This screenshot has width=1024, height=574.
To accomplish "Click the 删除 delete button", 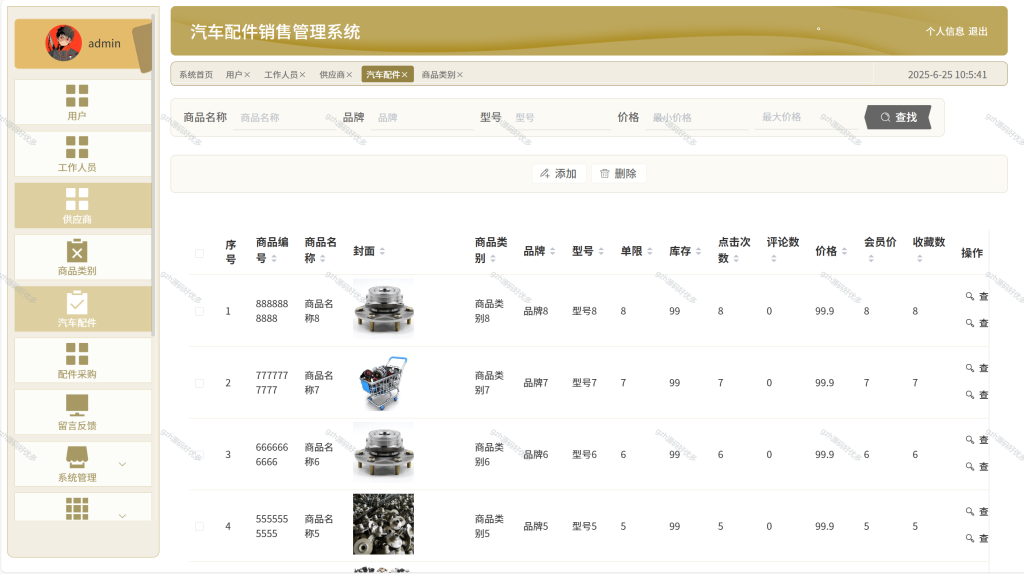I will click(x=618, y=174).
